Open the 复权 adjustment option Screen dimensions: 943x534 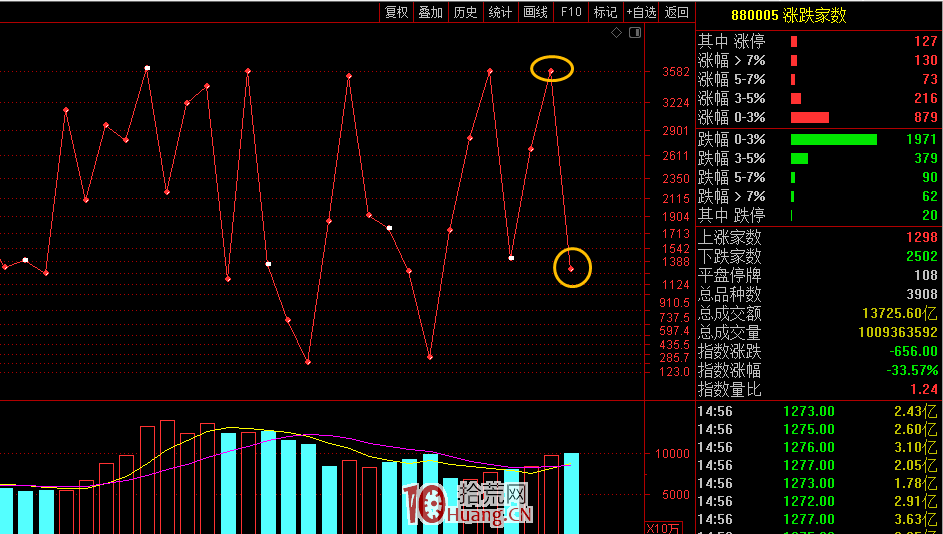pos(397,12)
